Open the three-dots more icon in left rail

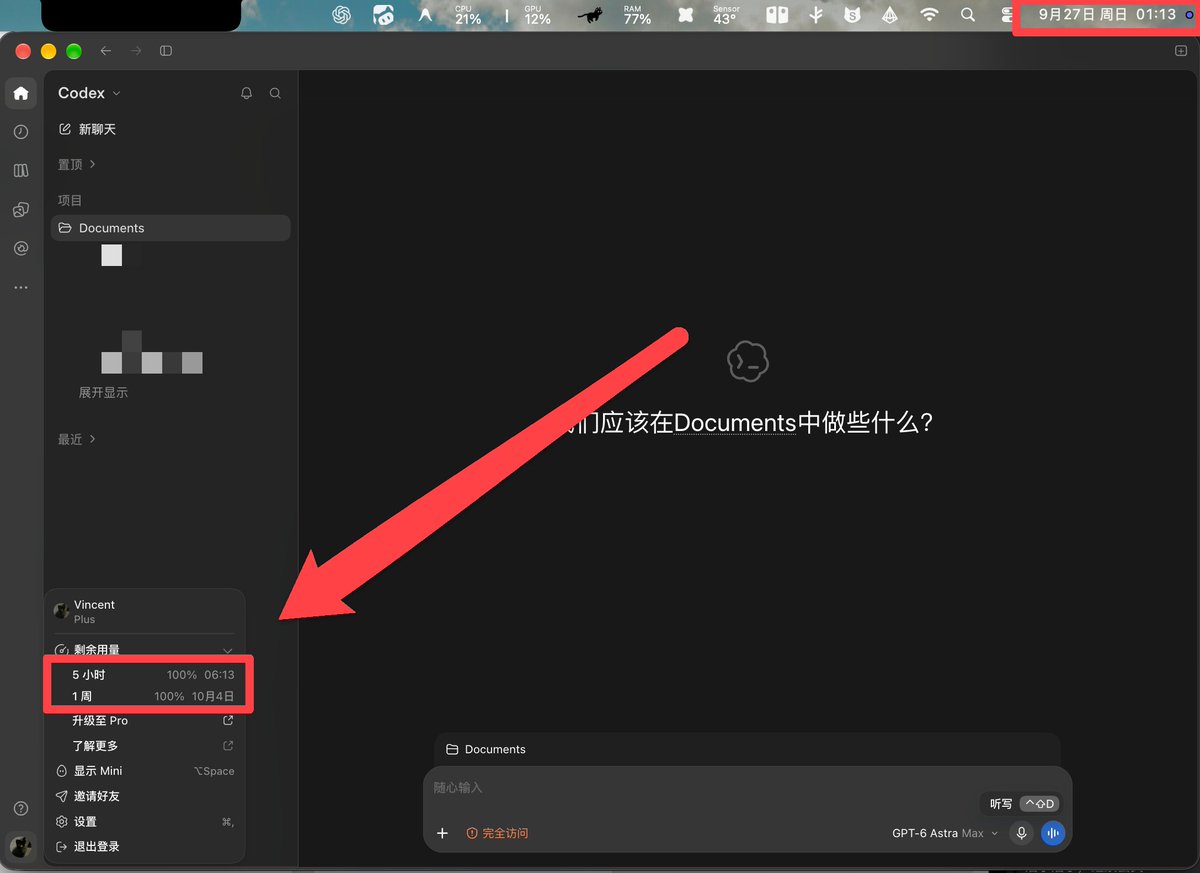21,288
